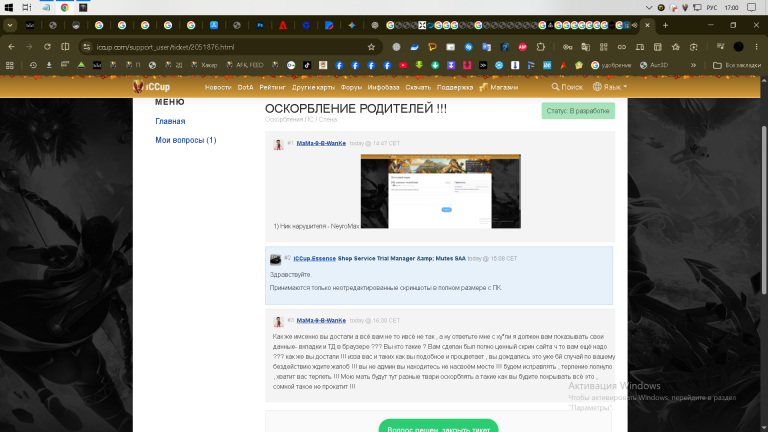Switch to the App Store tab

(x=214, y=25)
